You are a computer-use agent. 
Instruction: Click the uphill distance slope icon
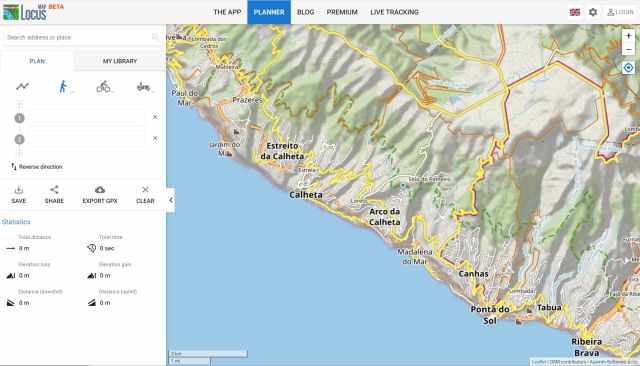point(92,303)
